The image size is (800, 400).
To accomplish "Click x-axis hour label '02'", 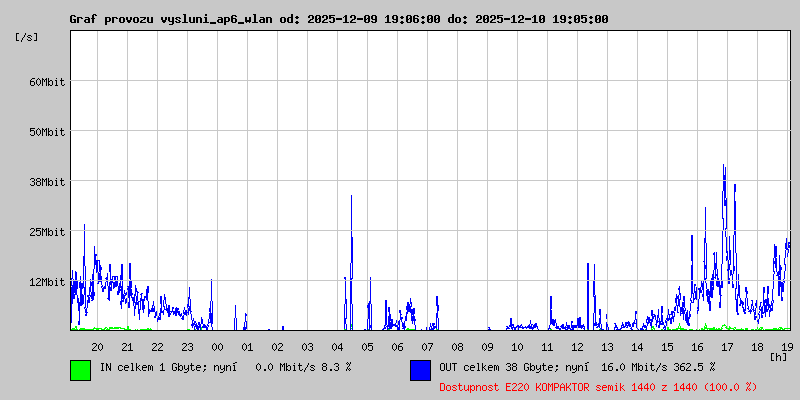I will (x=277, y=347).
